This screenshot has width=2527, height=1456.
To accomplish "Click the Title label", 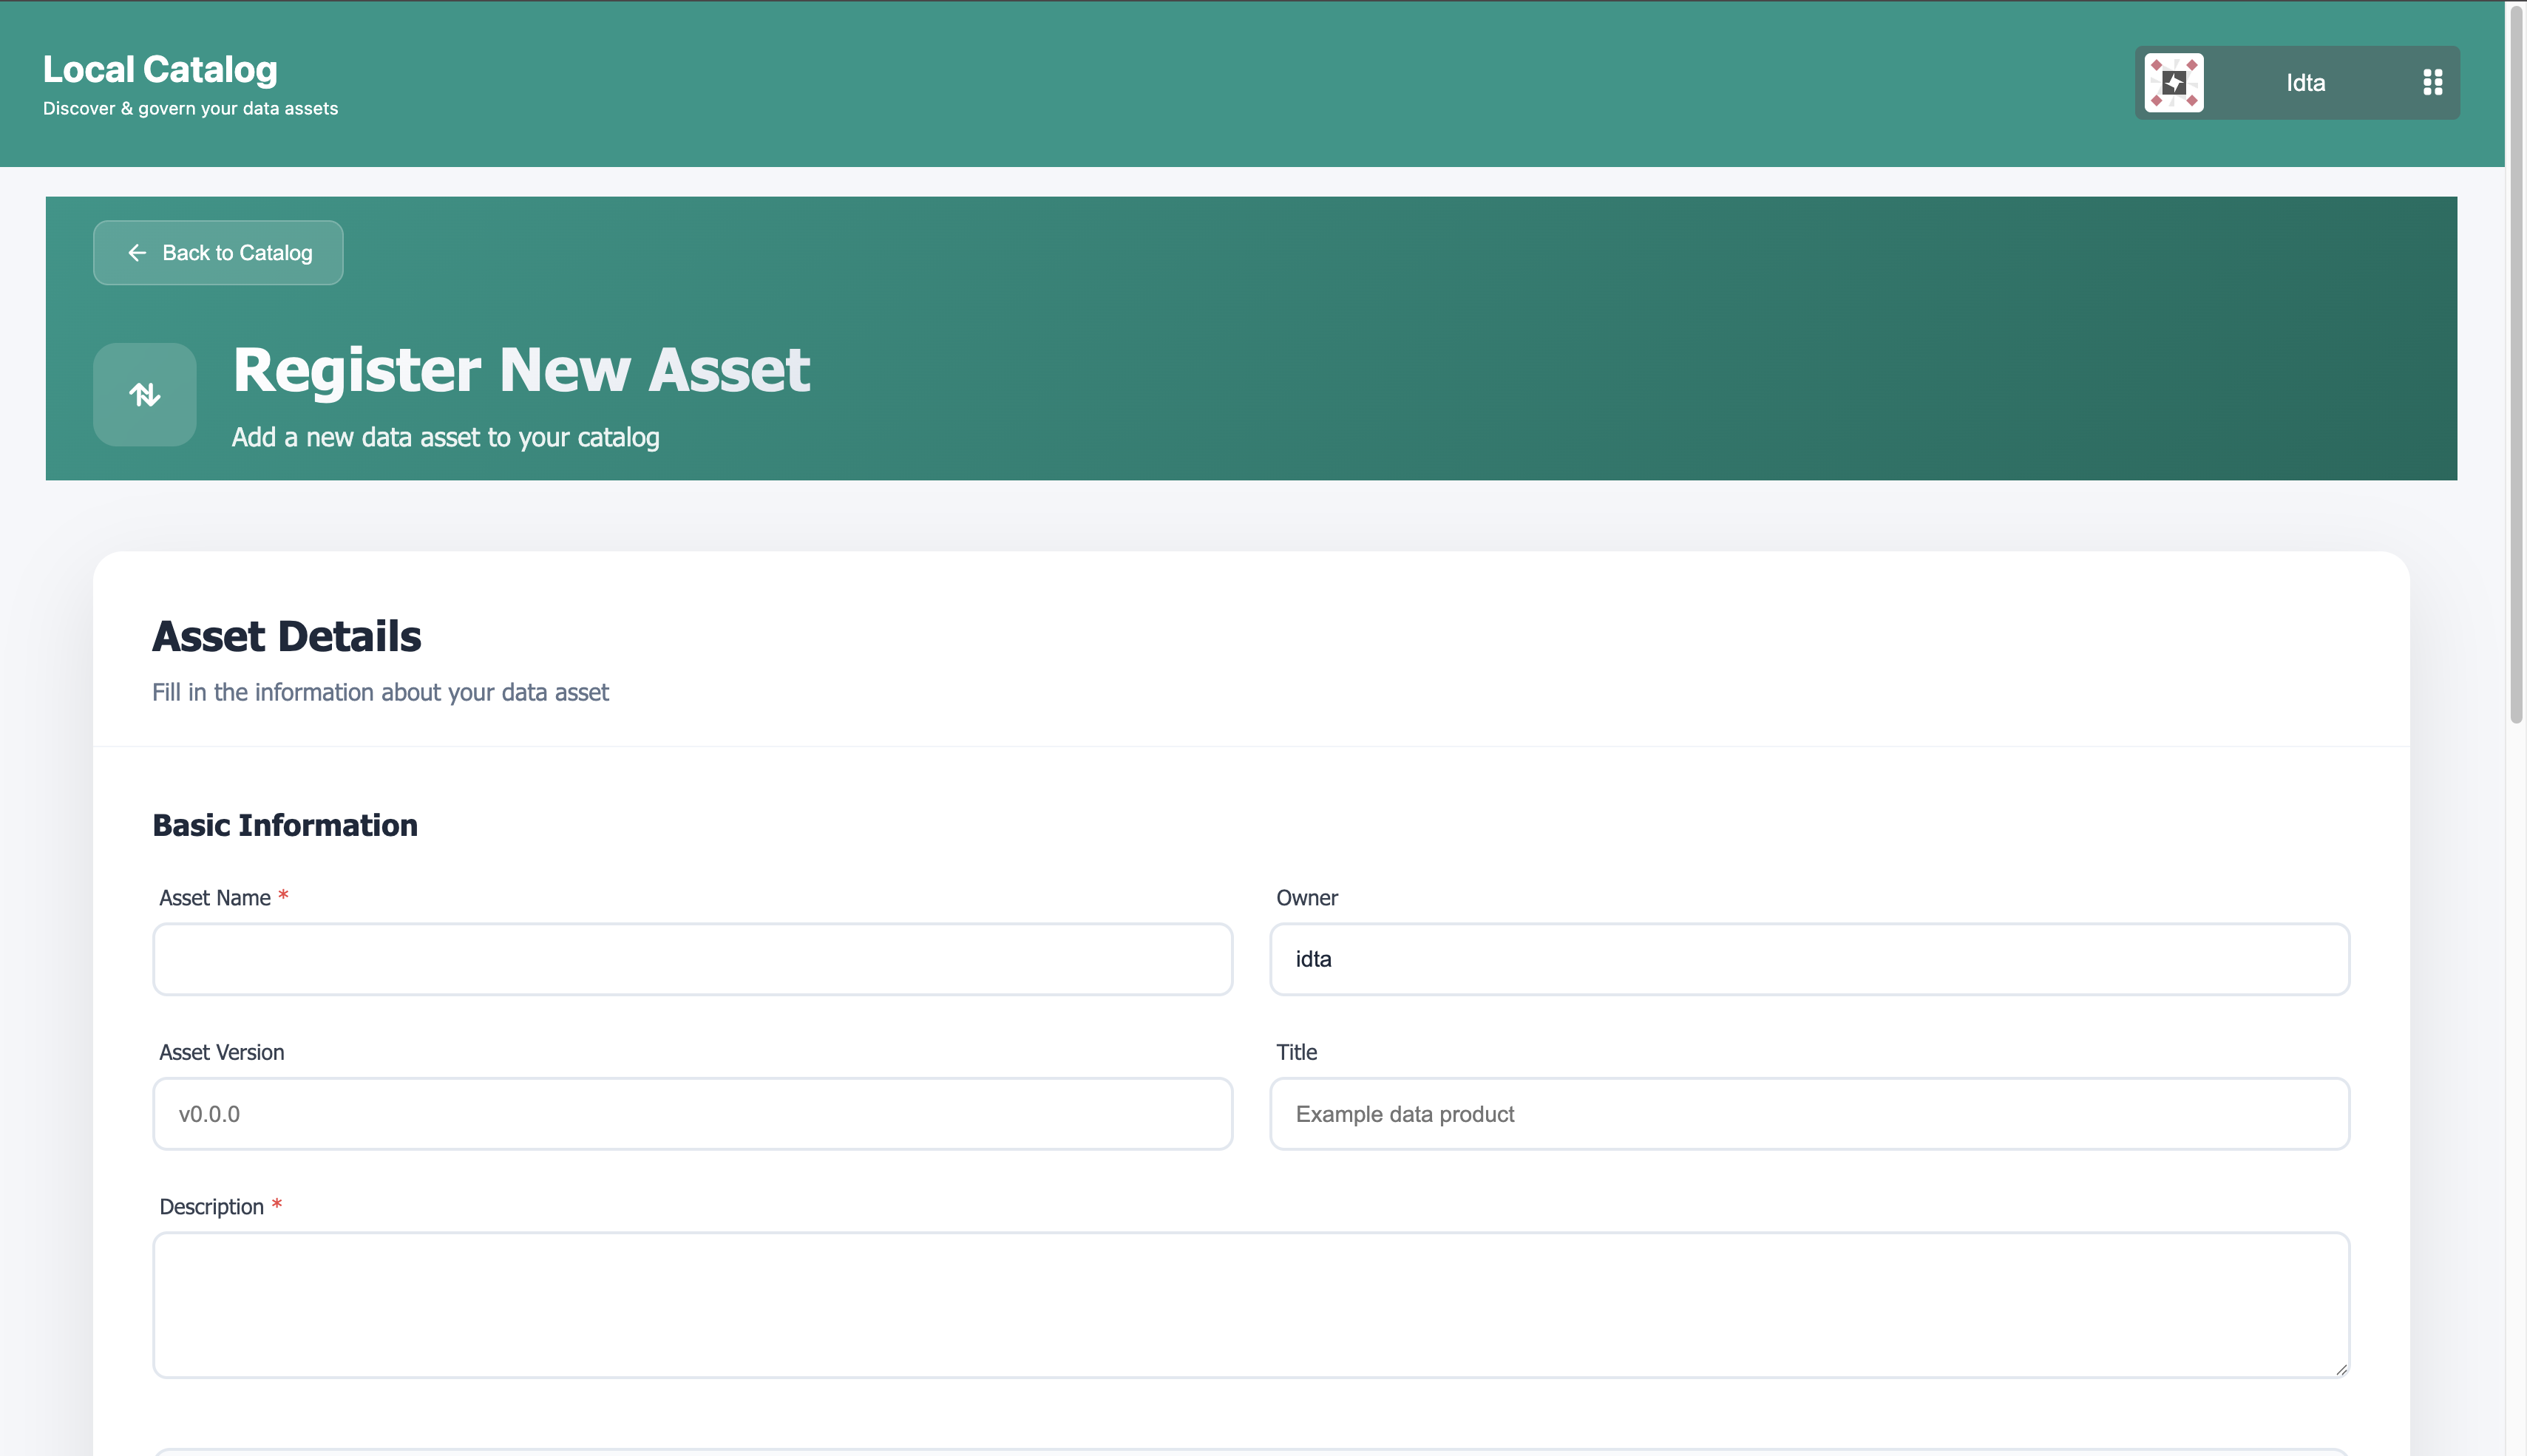I will pyautogui.click(x=1296, y=1052).
